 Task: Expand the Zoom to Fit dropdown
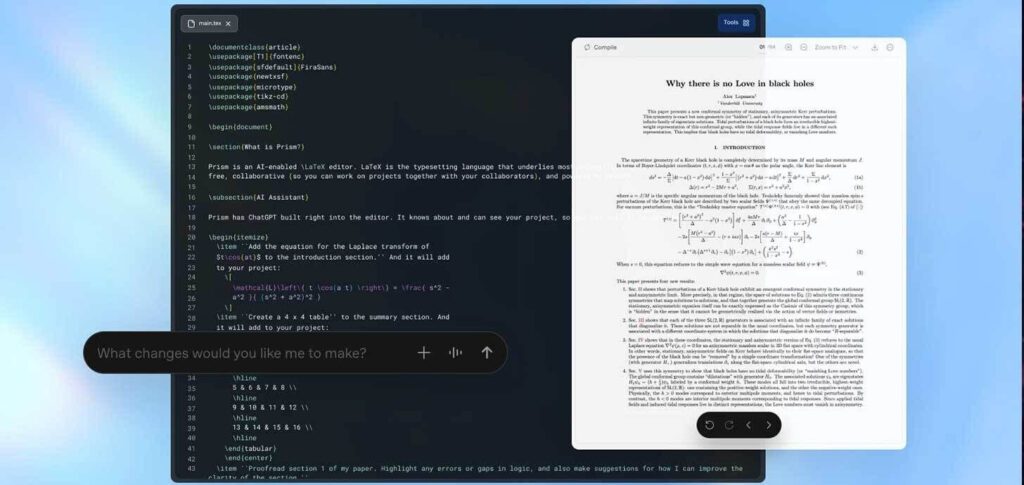click(x=836, y=48)
